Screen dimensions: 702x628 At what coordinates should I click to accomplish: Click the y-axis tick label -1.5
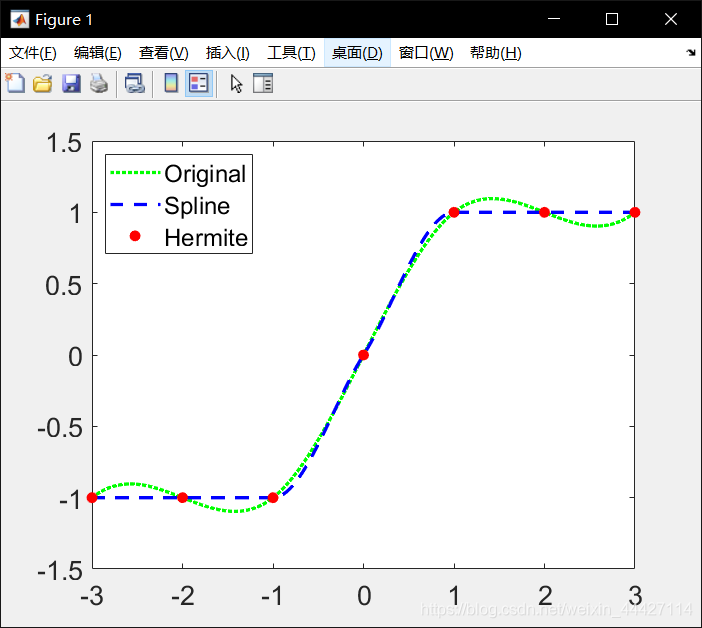click(x=60, y=571)
